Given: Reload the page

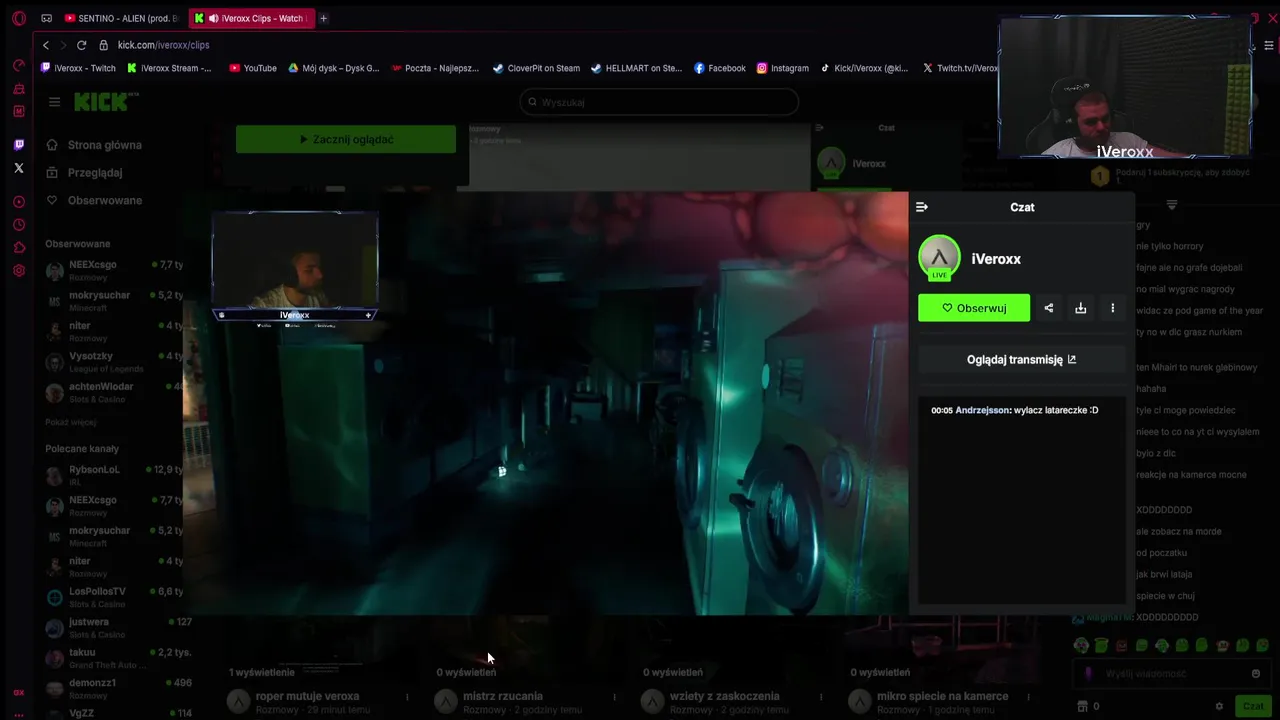Looking at the screenshot, I should click(82, 45).
